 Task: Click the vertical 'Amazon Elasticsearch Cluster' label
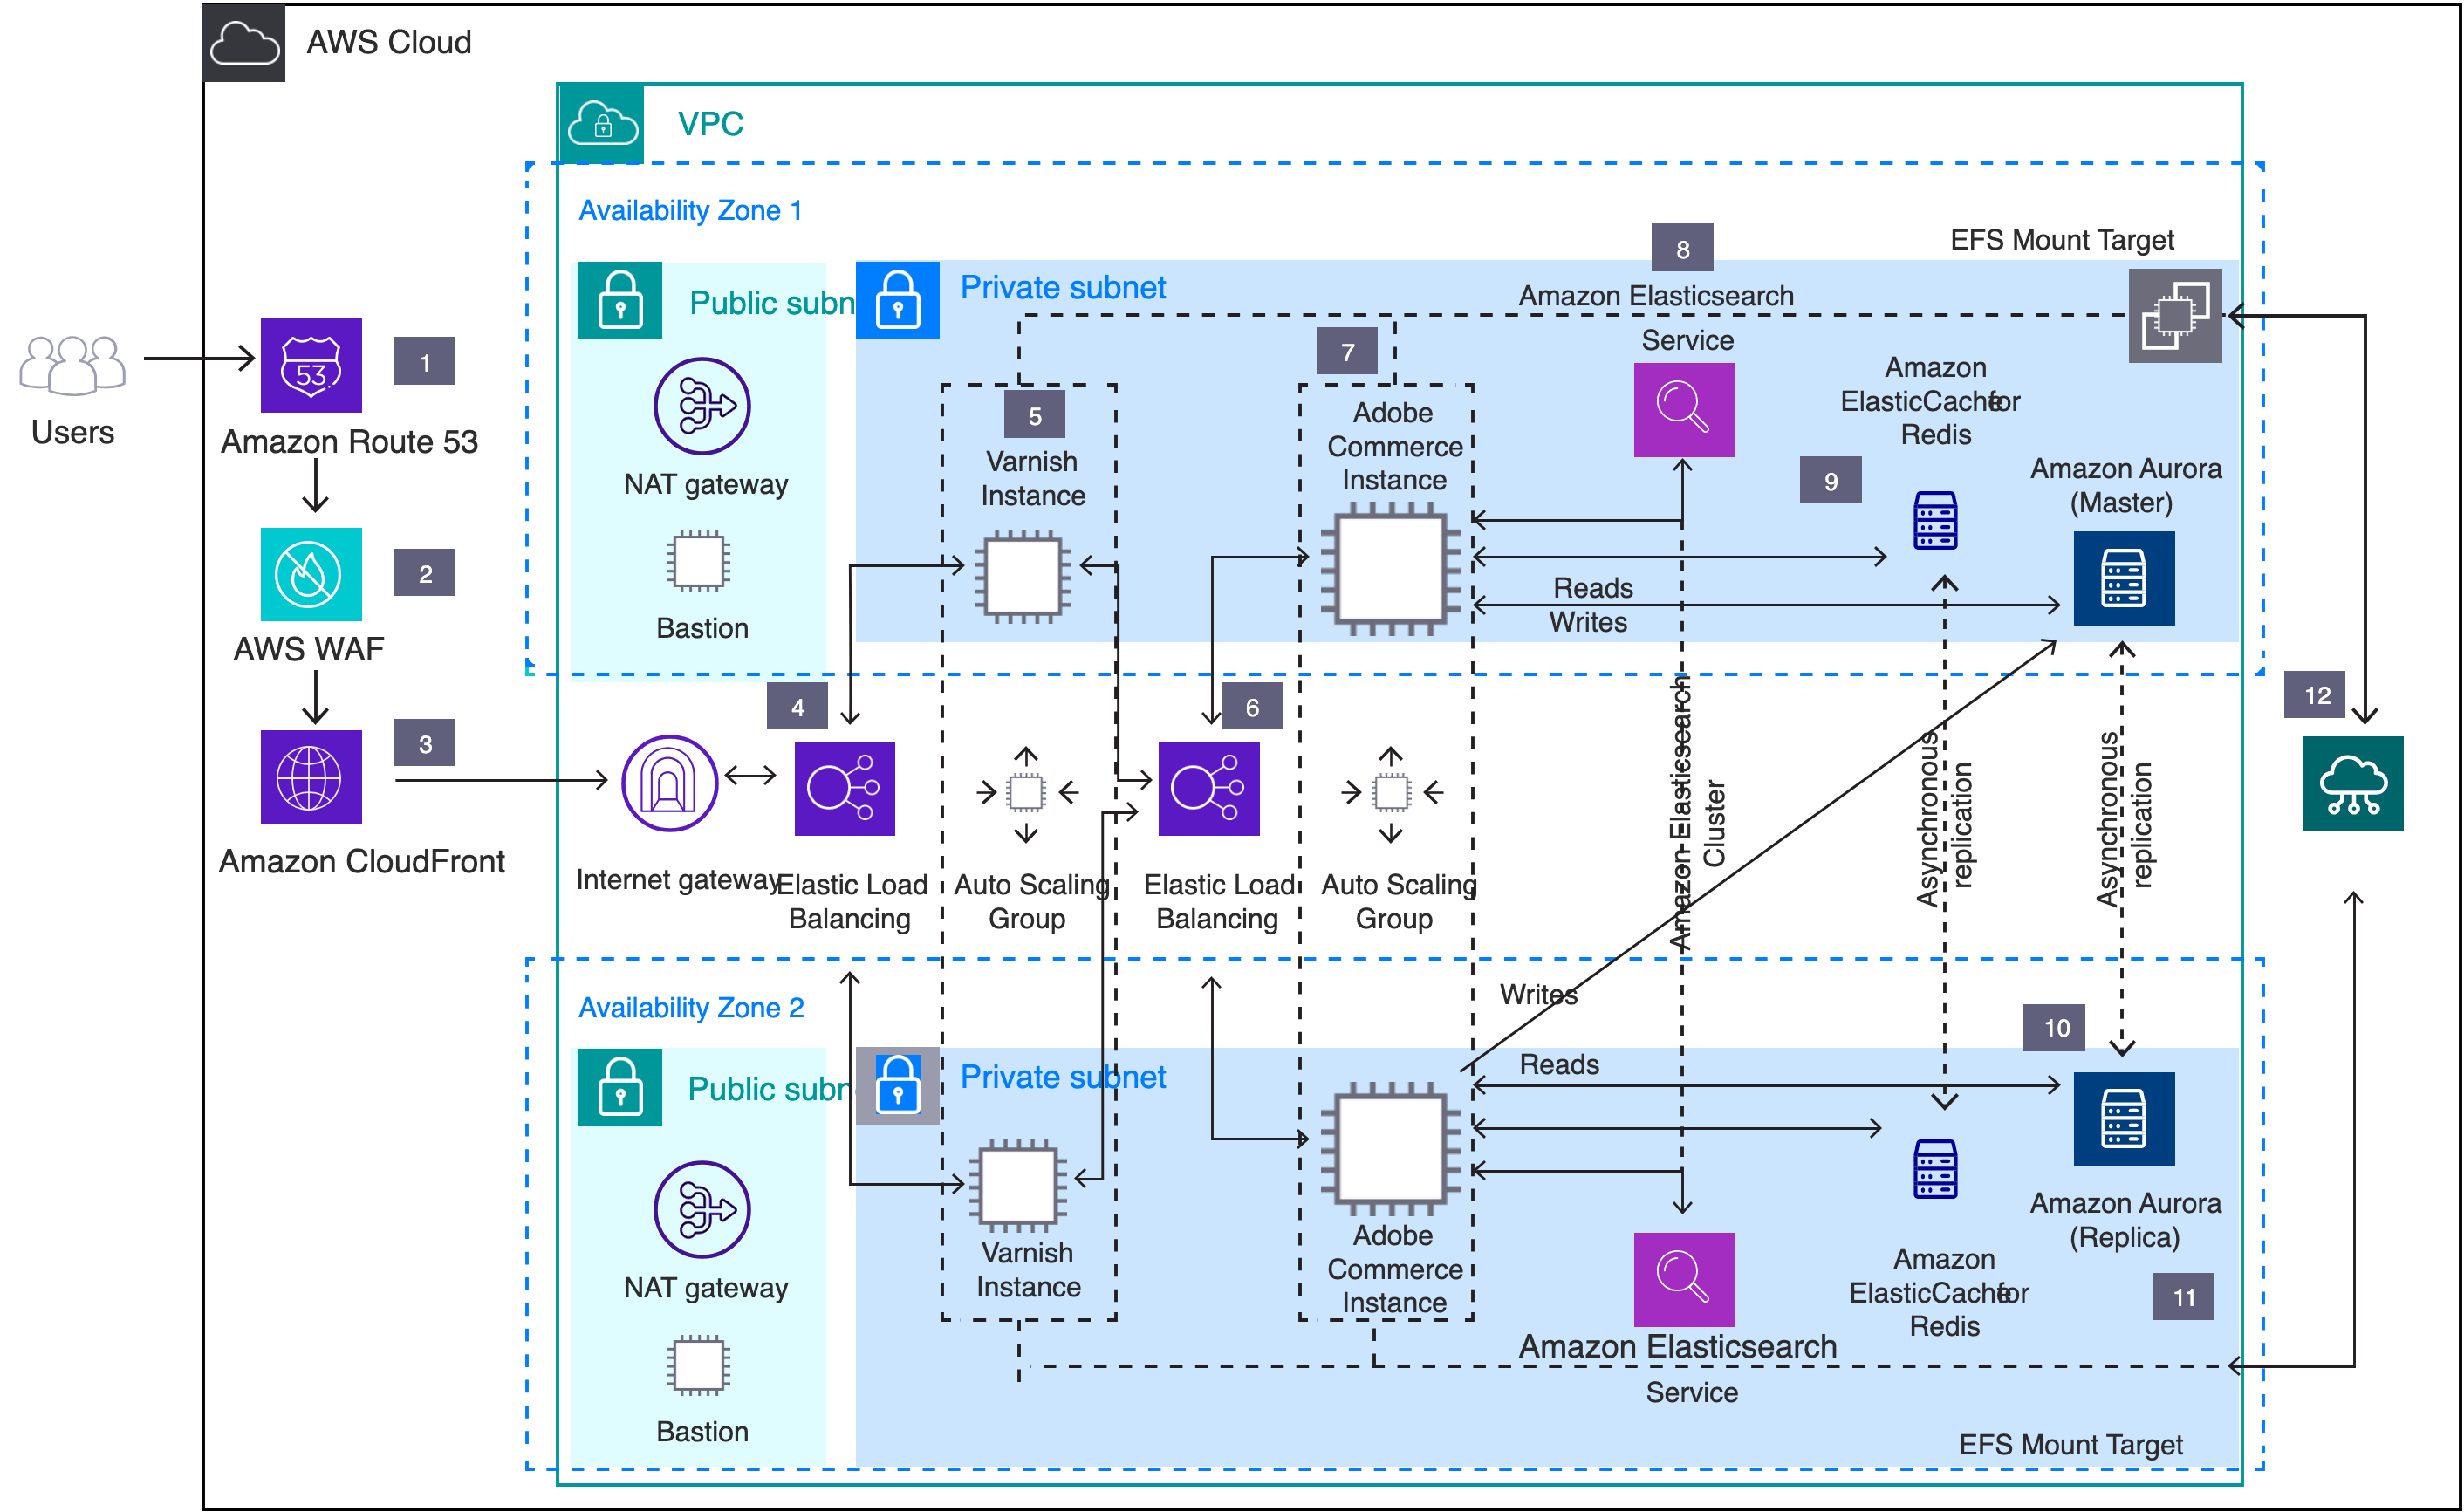coord(1697,812)
